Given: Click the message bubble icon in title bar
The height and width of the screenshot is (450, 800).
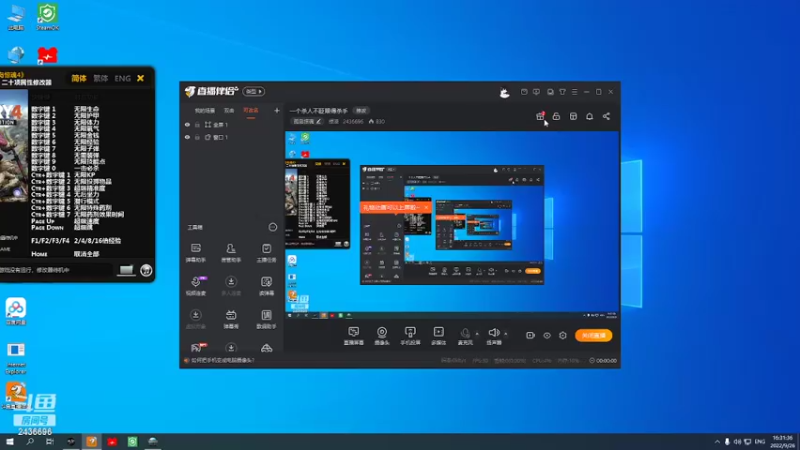Looking at the screenshot, I should (536, 92).
